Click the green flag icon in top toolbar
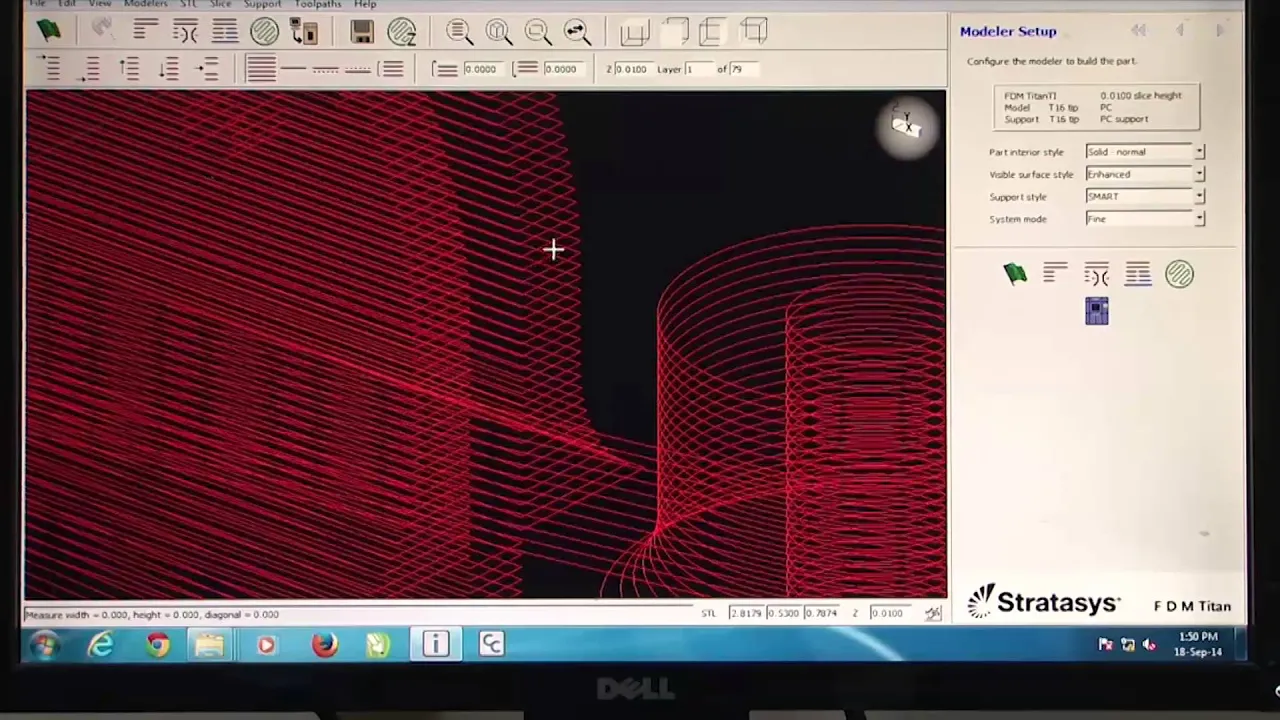 point(48,30)
